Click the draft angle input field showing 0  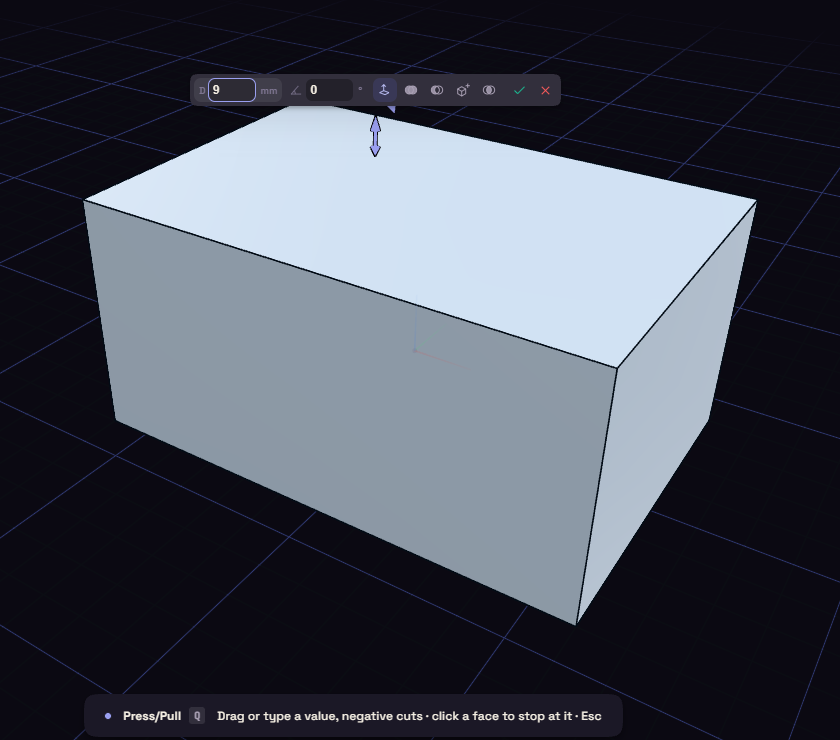point(329,90)
